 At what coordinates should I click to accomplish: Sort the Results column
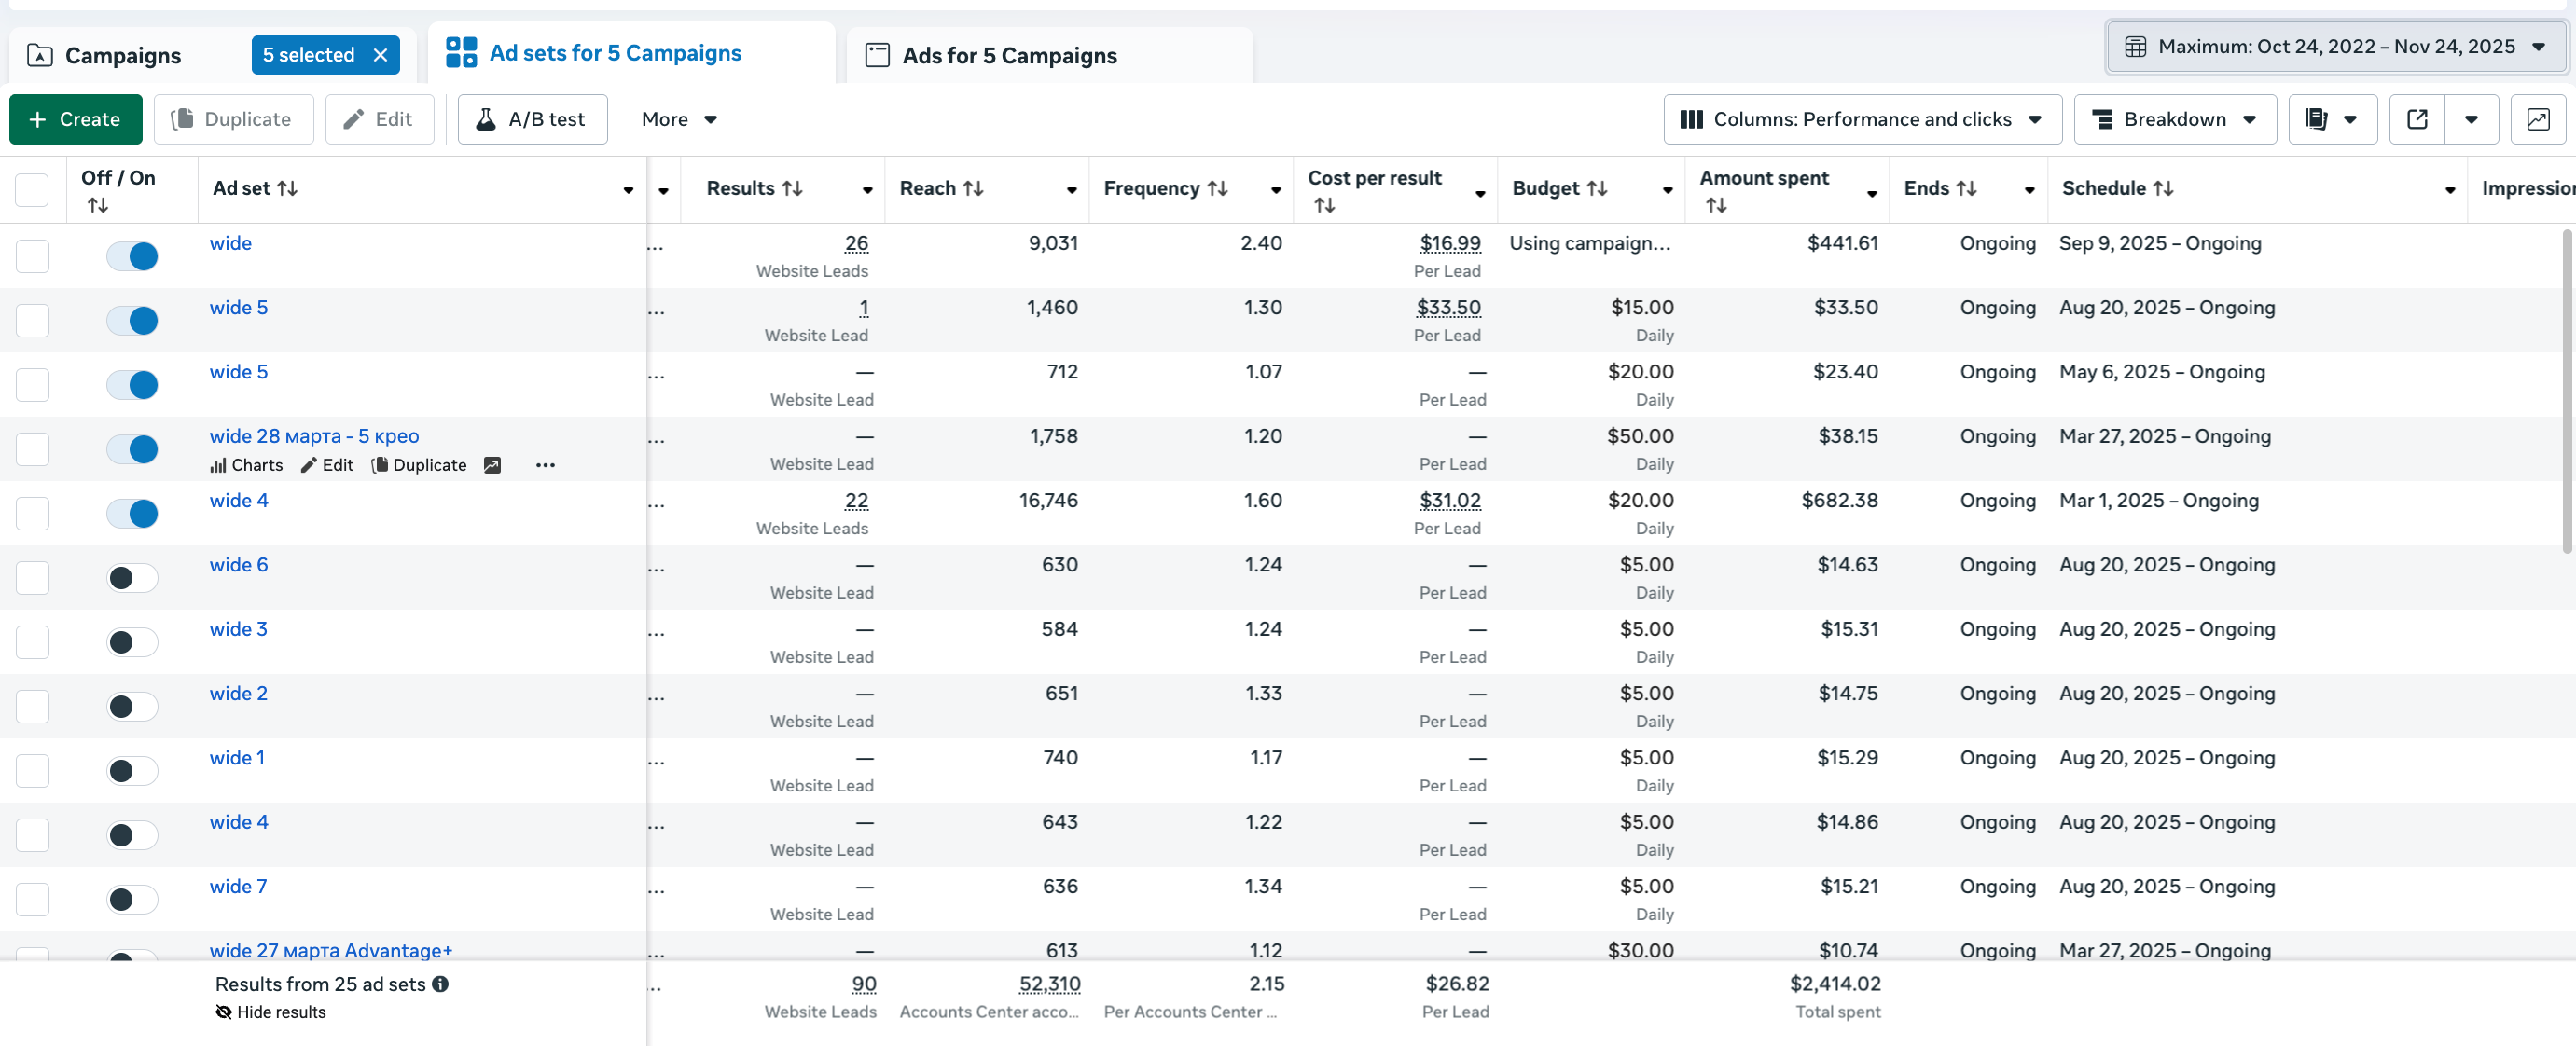click(x=792, y=188)
